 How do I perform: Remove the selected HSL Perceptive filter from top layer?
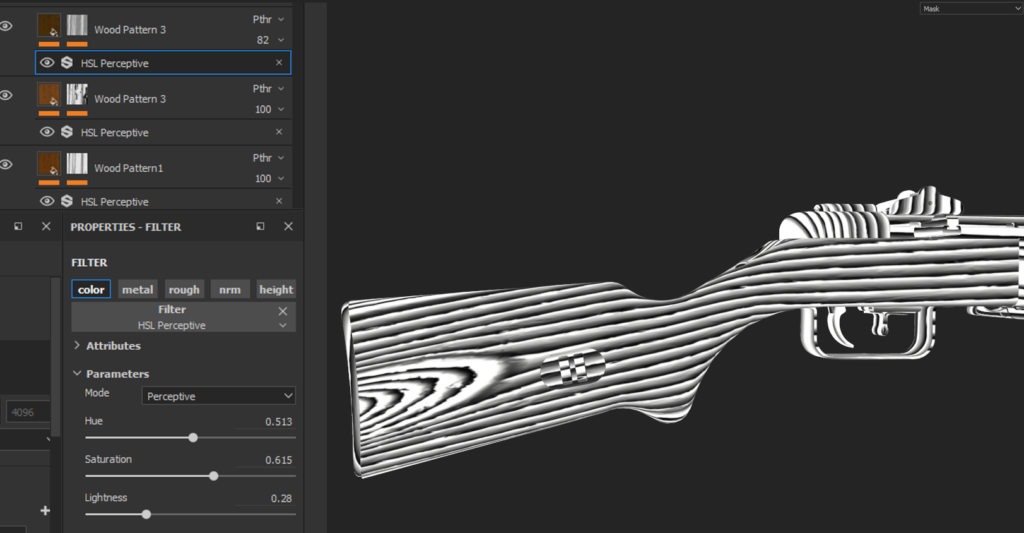coord(279,63)
